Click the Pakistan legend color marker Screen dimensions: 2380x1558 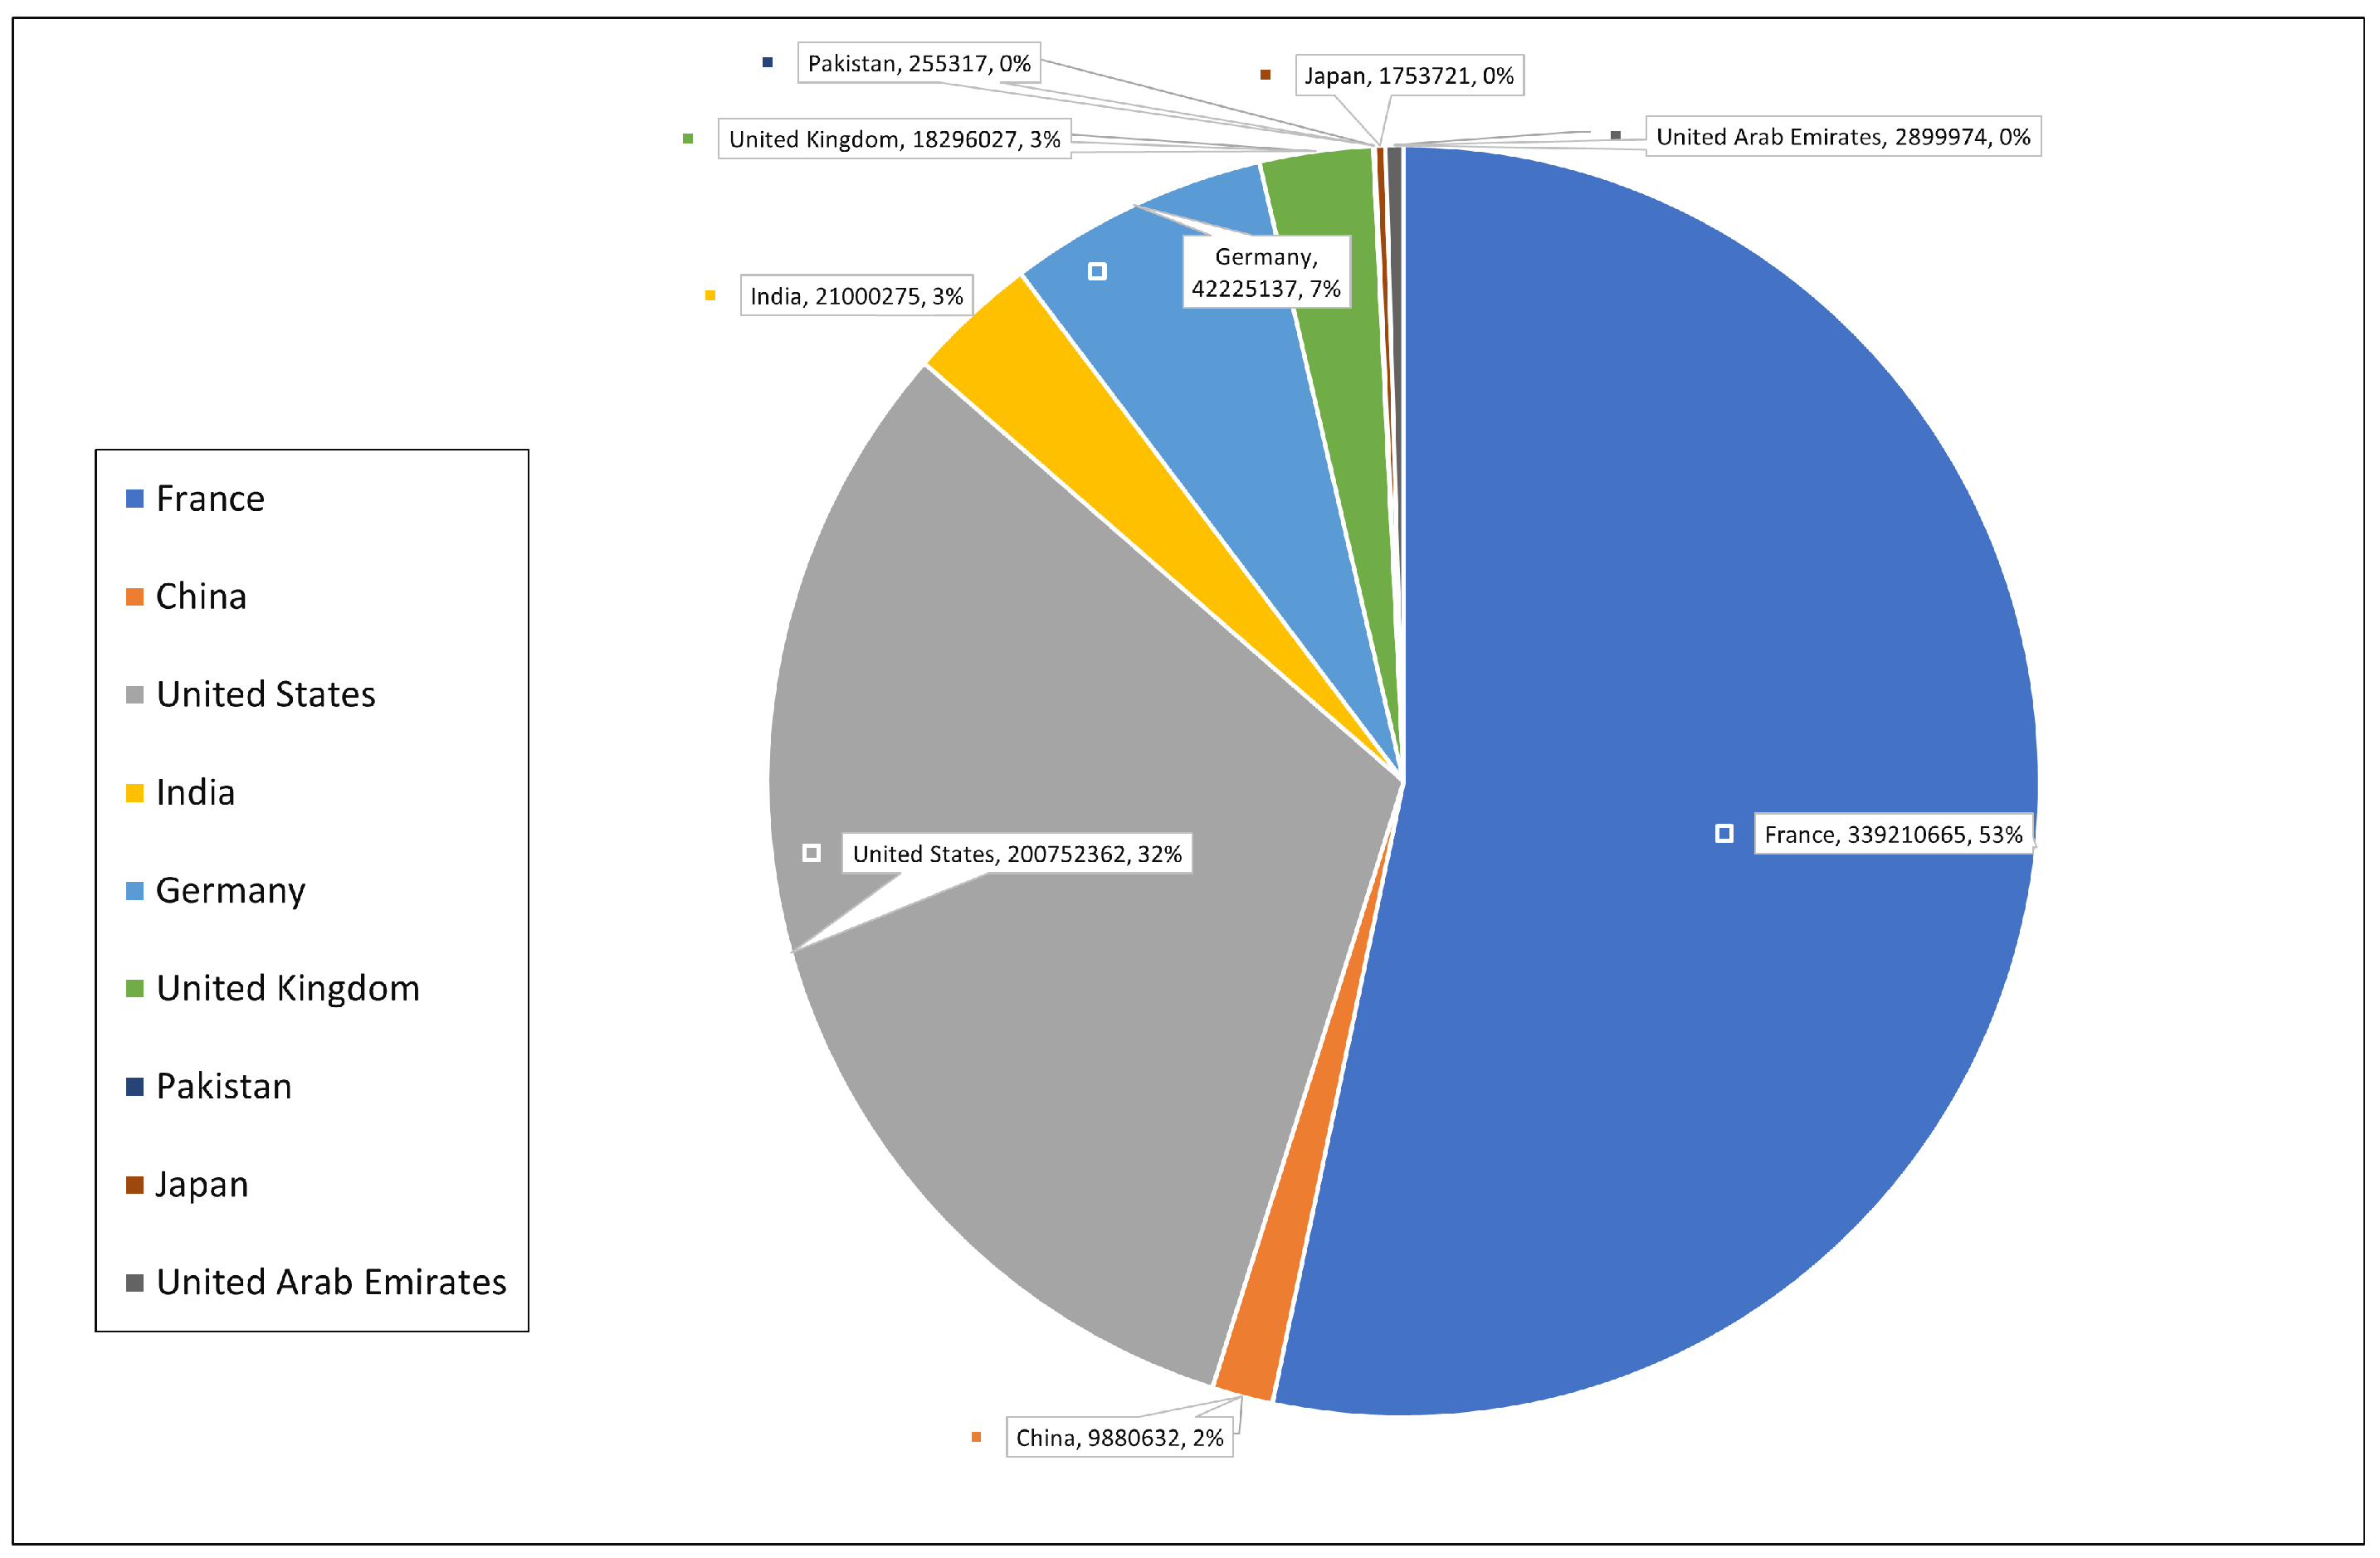coord(135,1087)
